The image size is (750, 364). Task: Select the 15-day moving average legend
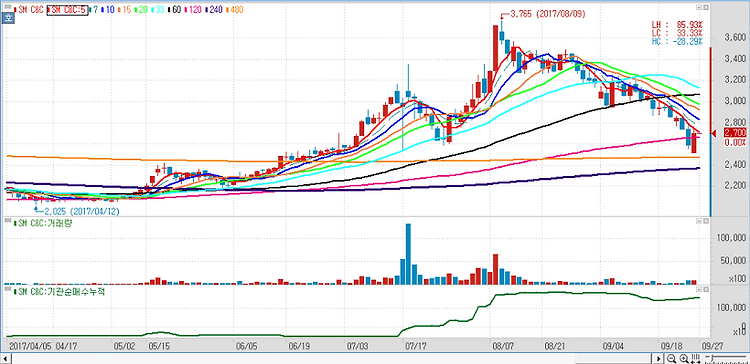[124, 10]
